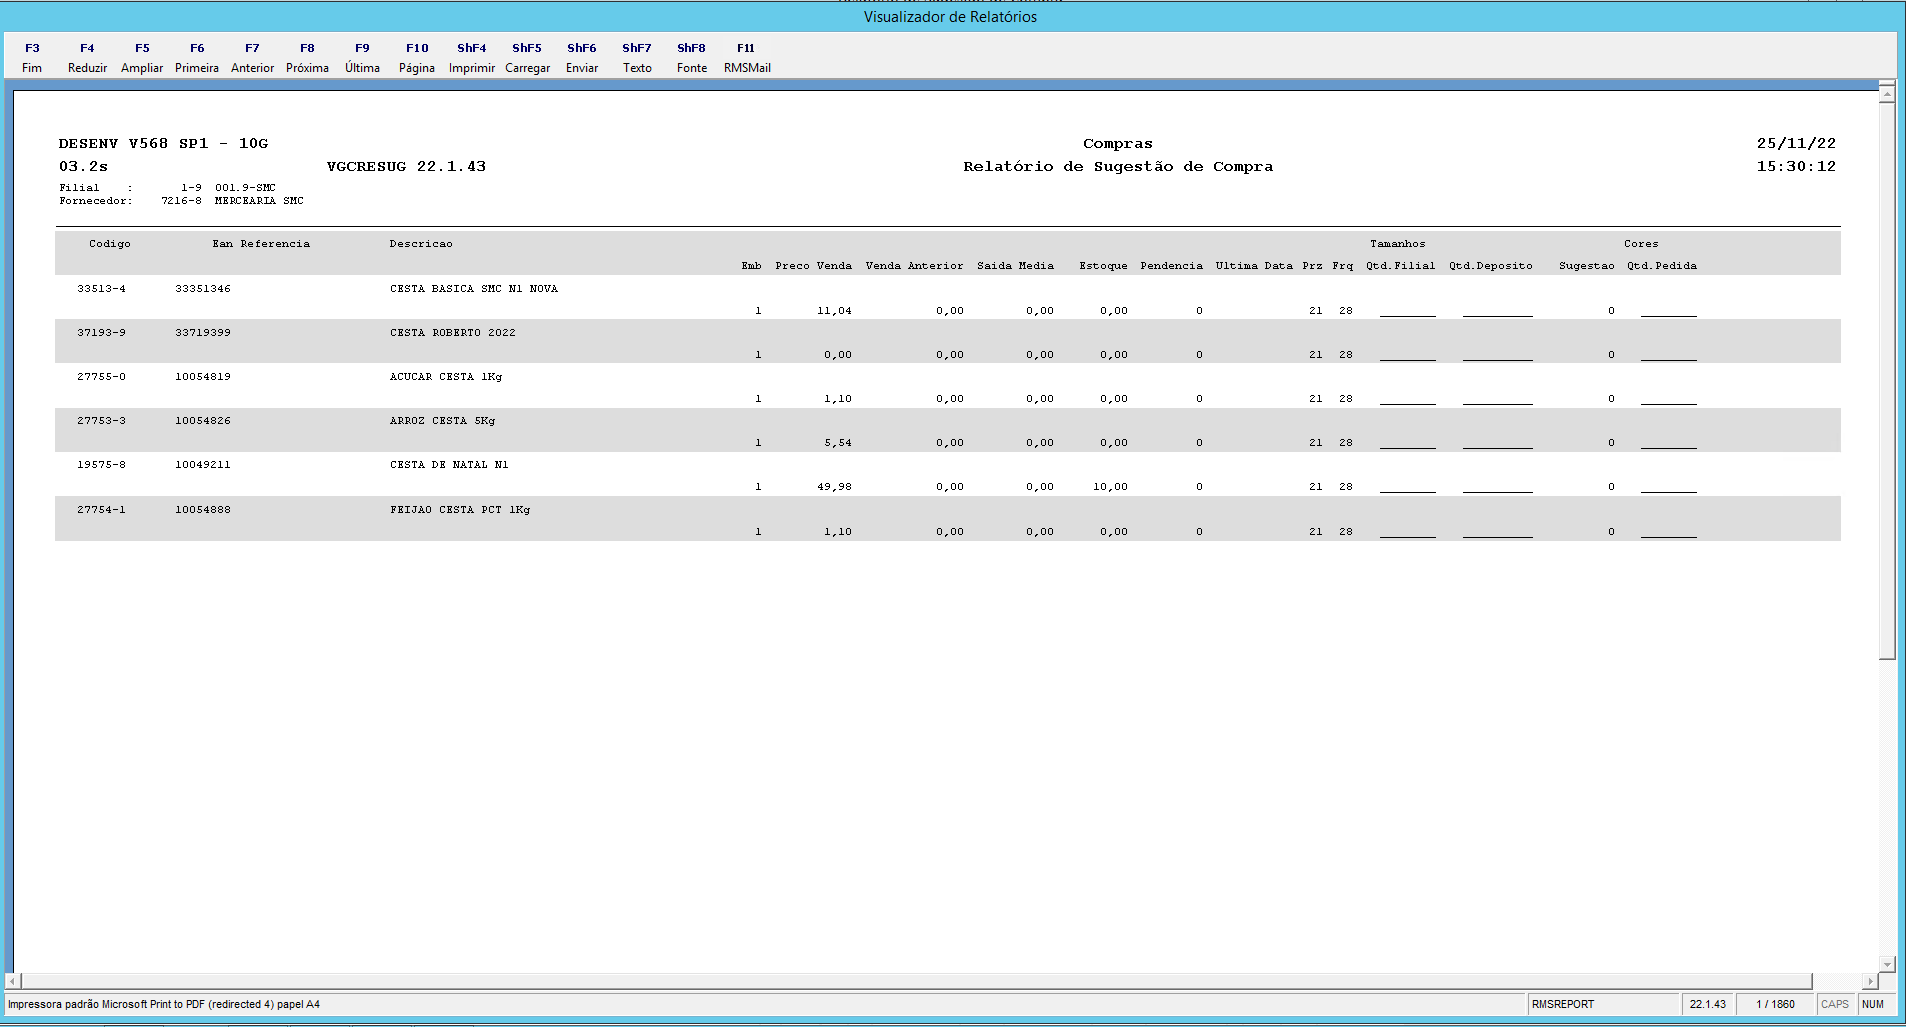Viewport: 1906px width, 1027px height.
Task: Open the F10 Página option
Action: [x=417, y=58]
